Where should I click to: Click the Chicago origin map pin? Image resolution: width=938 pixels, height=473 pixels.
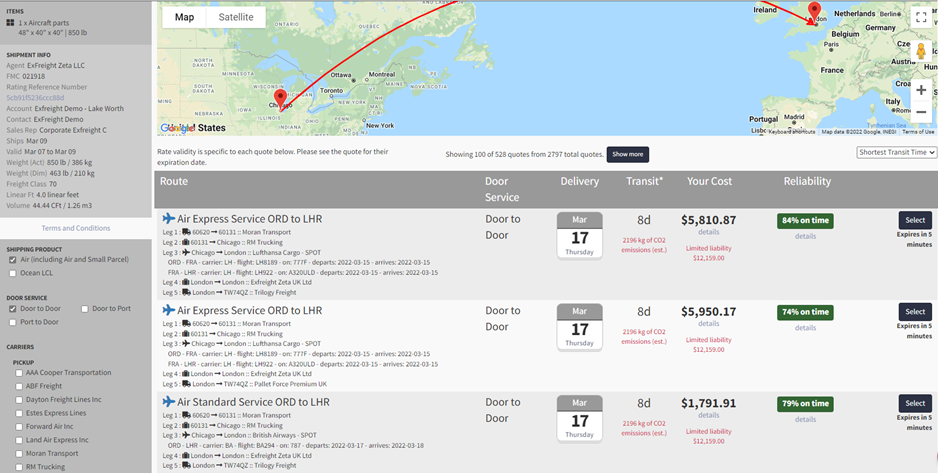[280, 99]
